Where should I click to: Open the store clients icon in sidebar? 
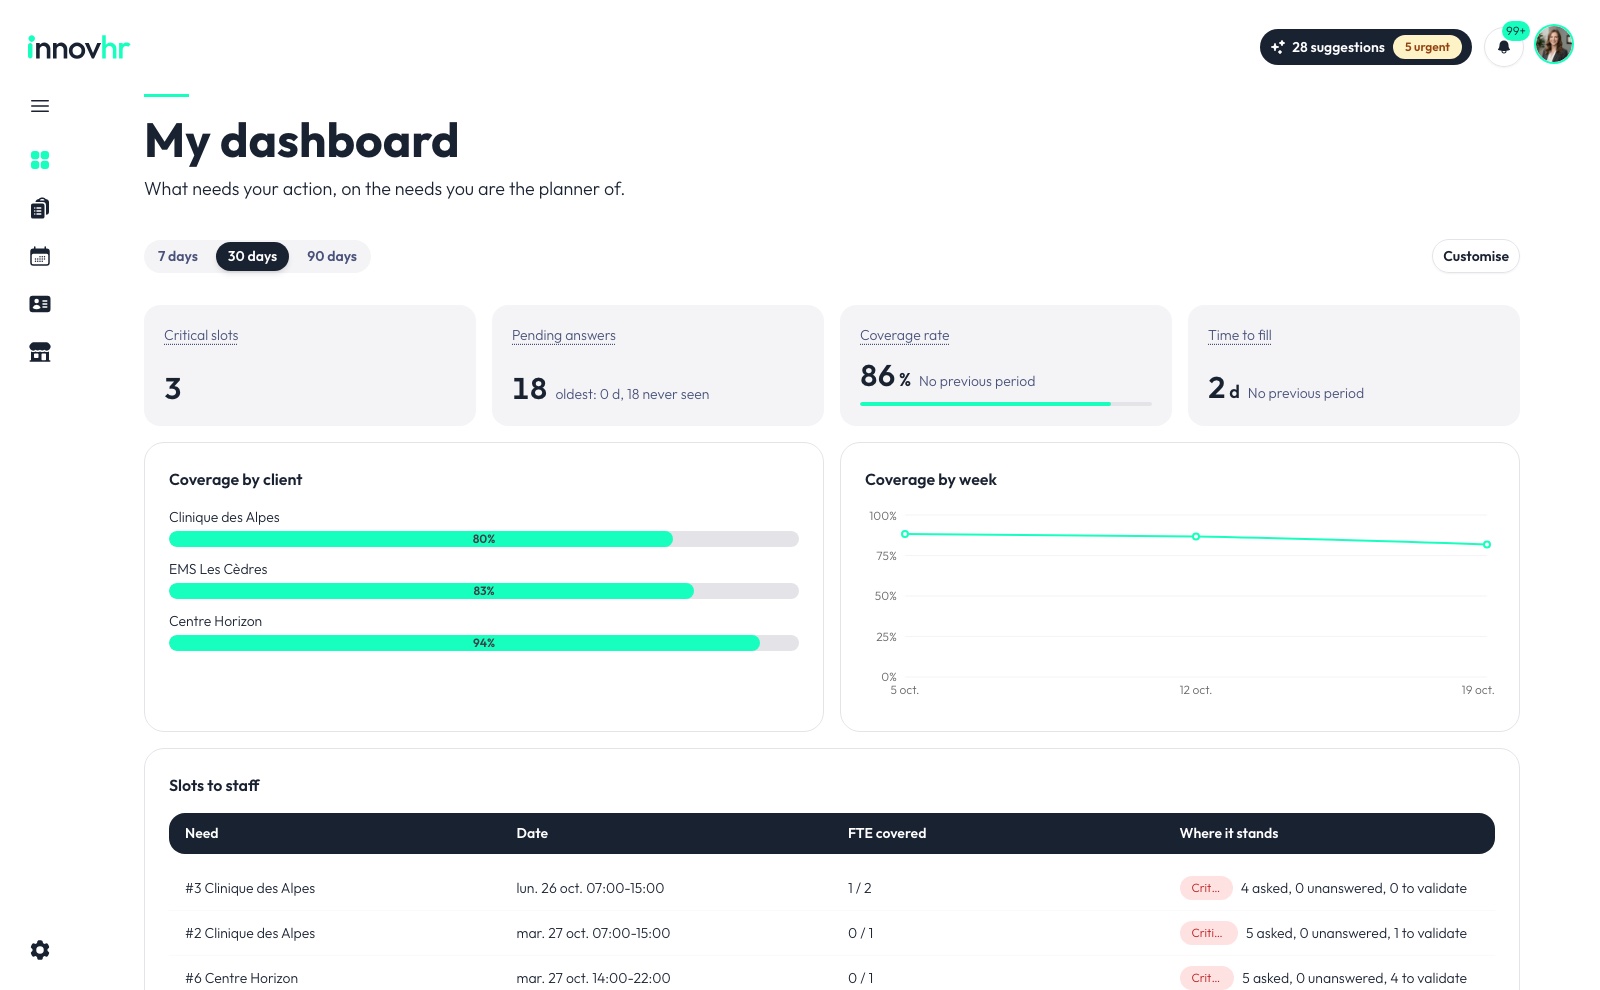tap(40, 352)
